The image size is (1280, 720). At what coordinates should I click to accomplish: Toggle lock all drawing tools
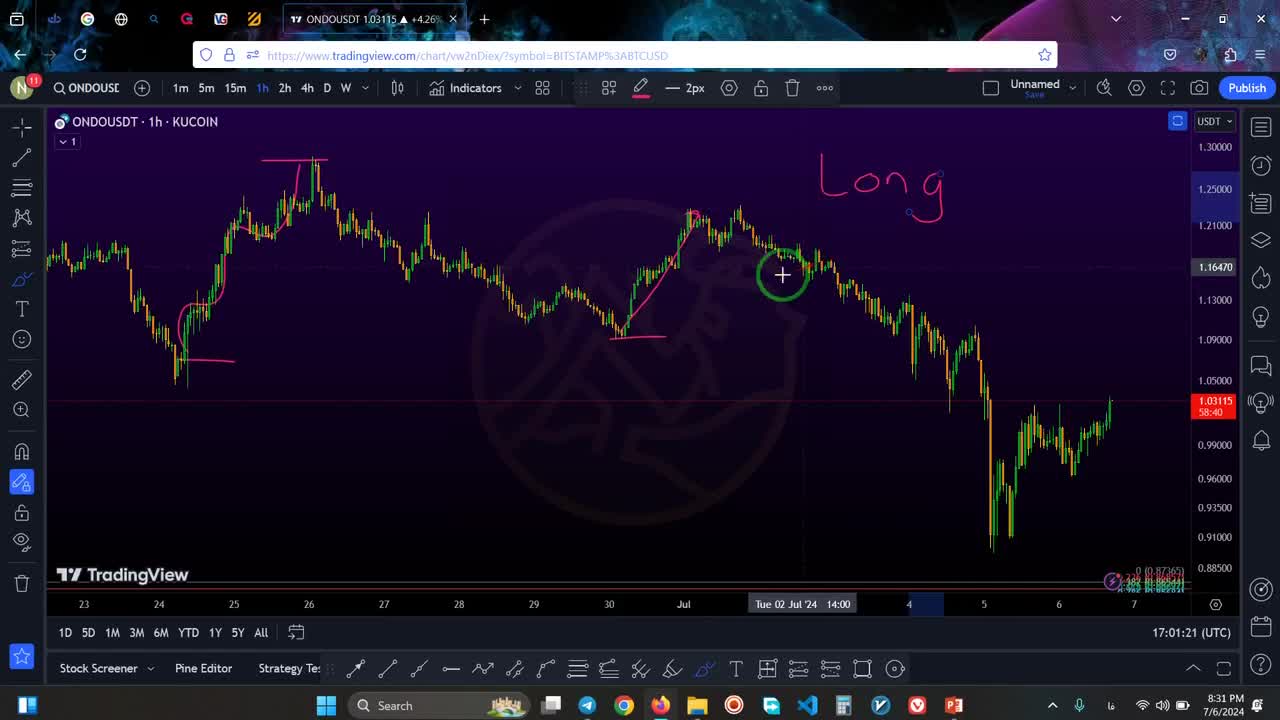21,513
